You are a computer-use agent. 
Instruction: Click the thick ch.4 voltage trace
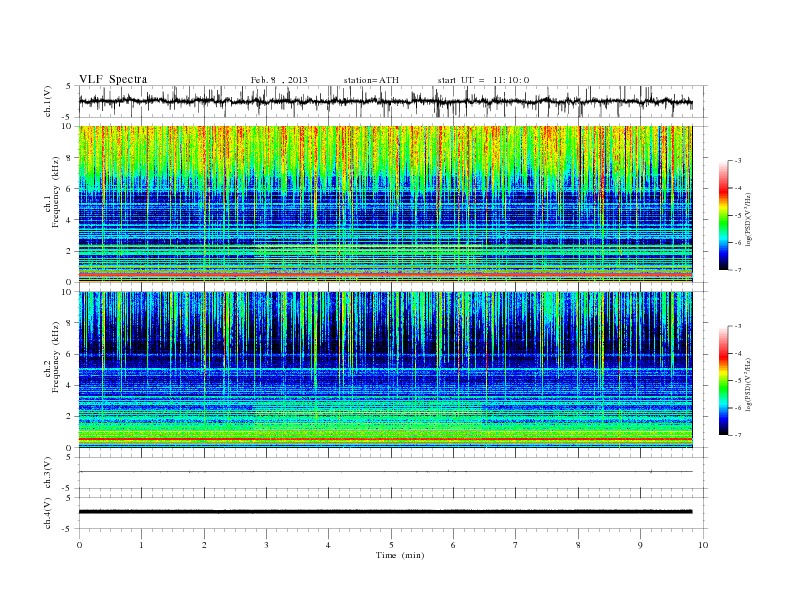click(x=385, y=512)
